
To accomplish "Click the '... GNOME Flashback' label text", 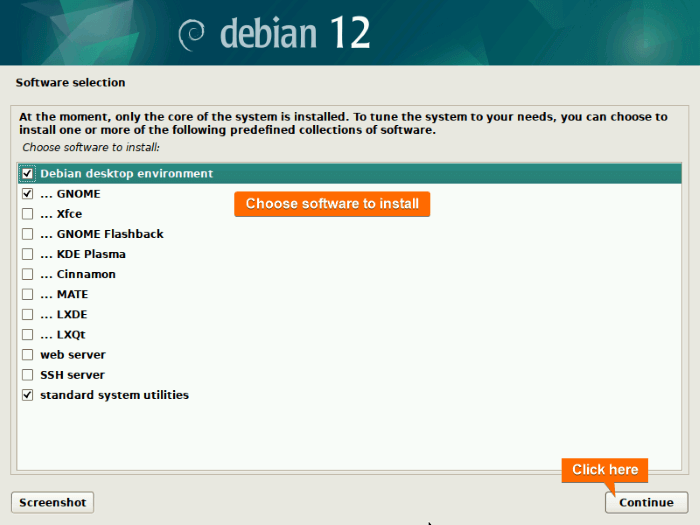I will pos(102,234).
